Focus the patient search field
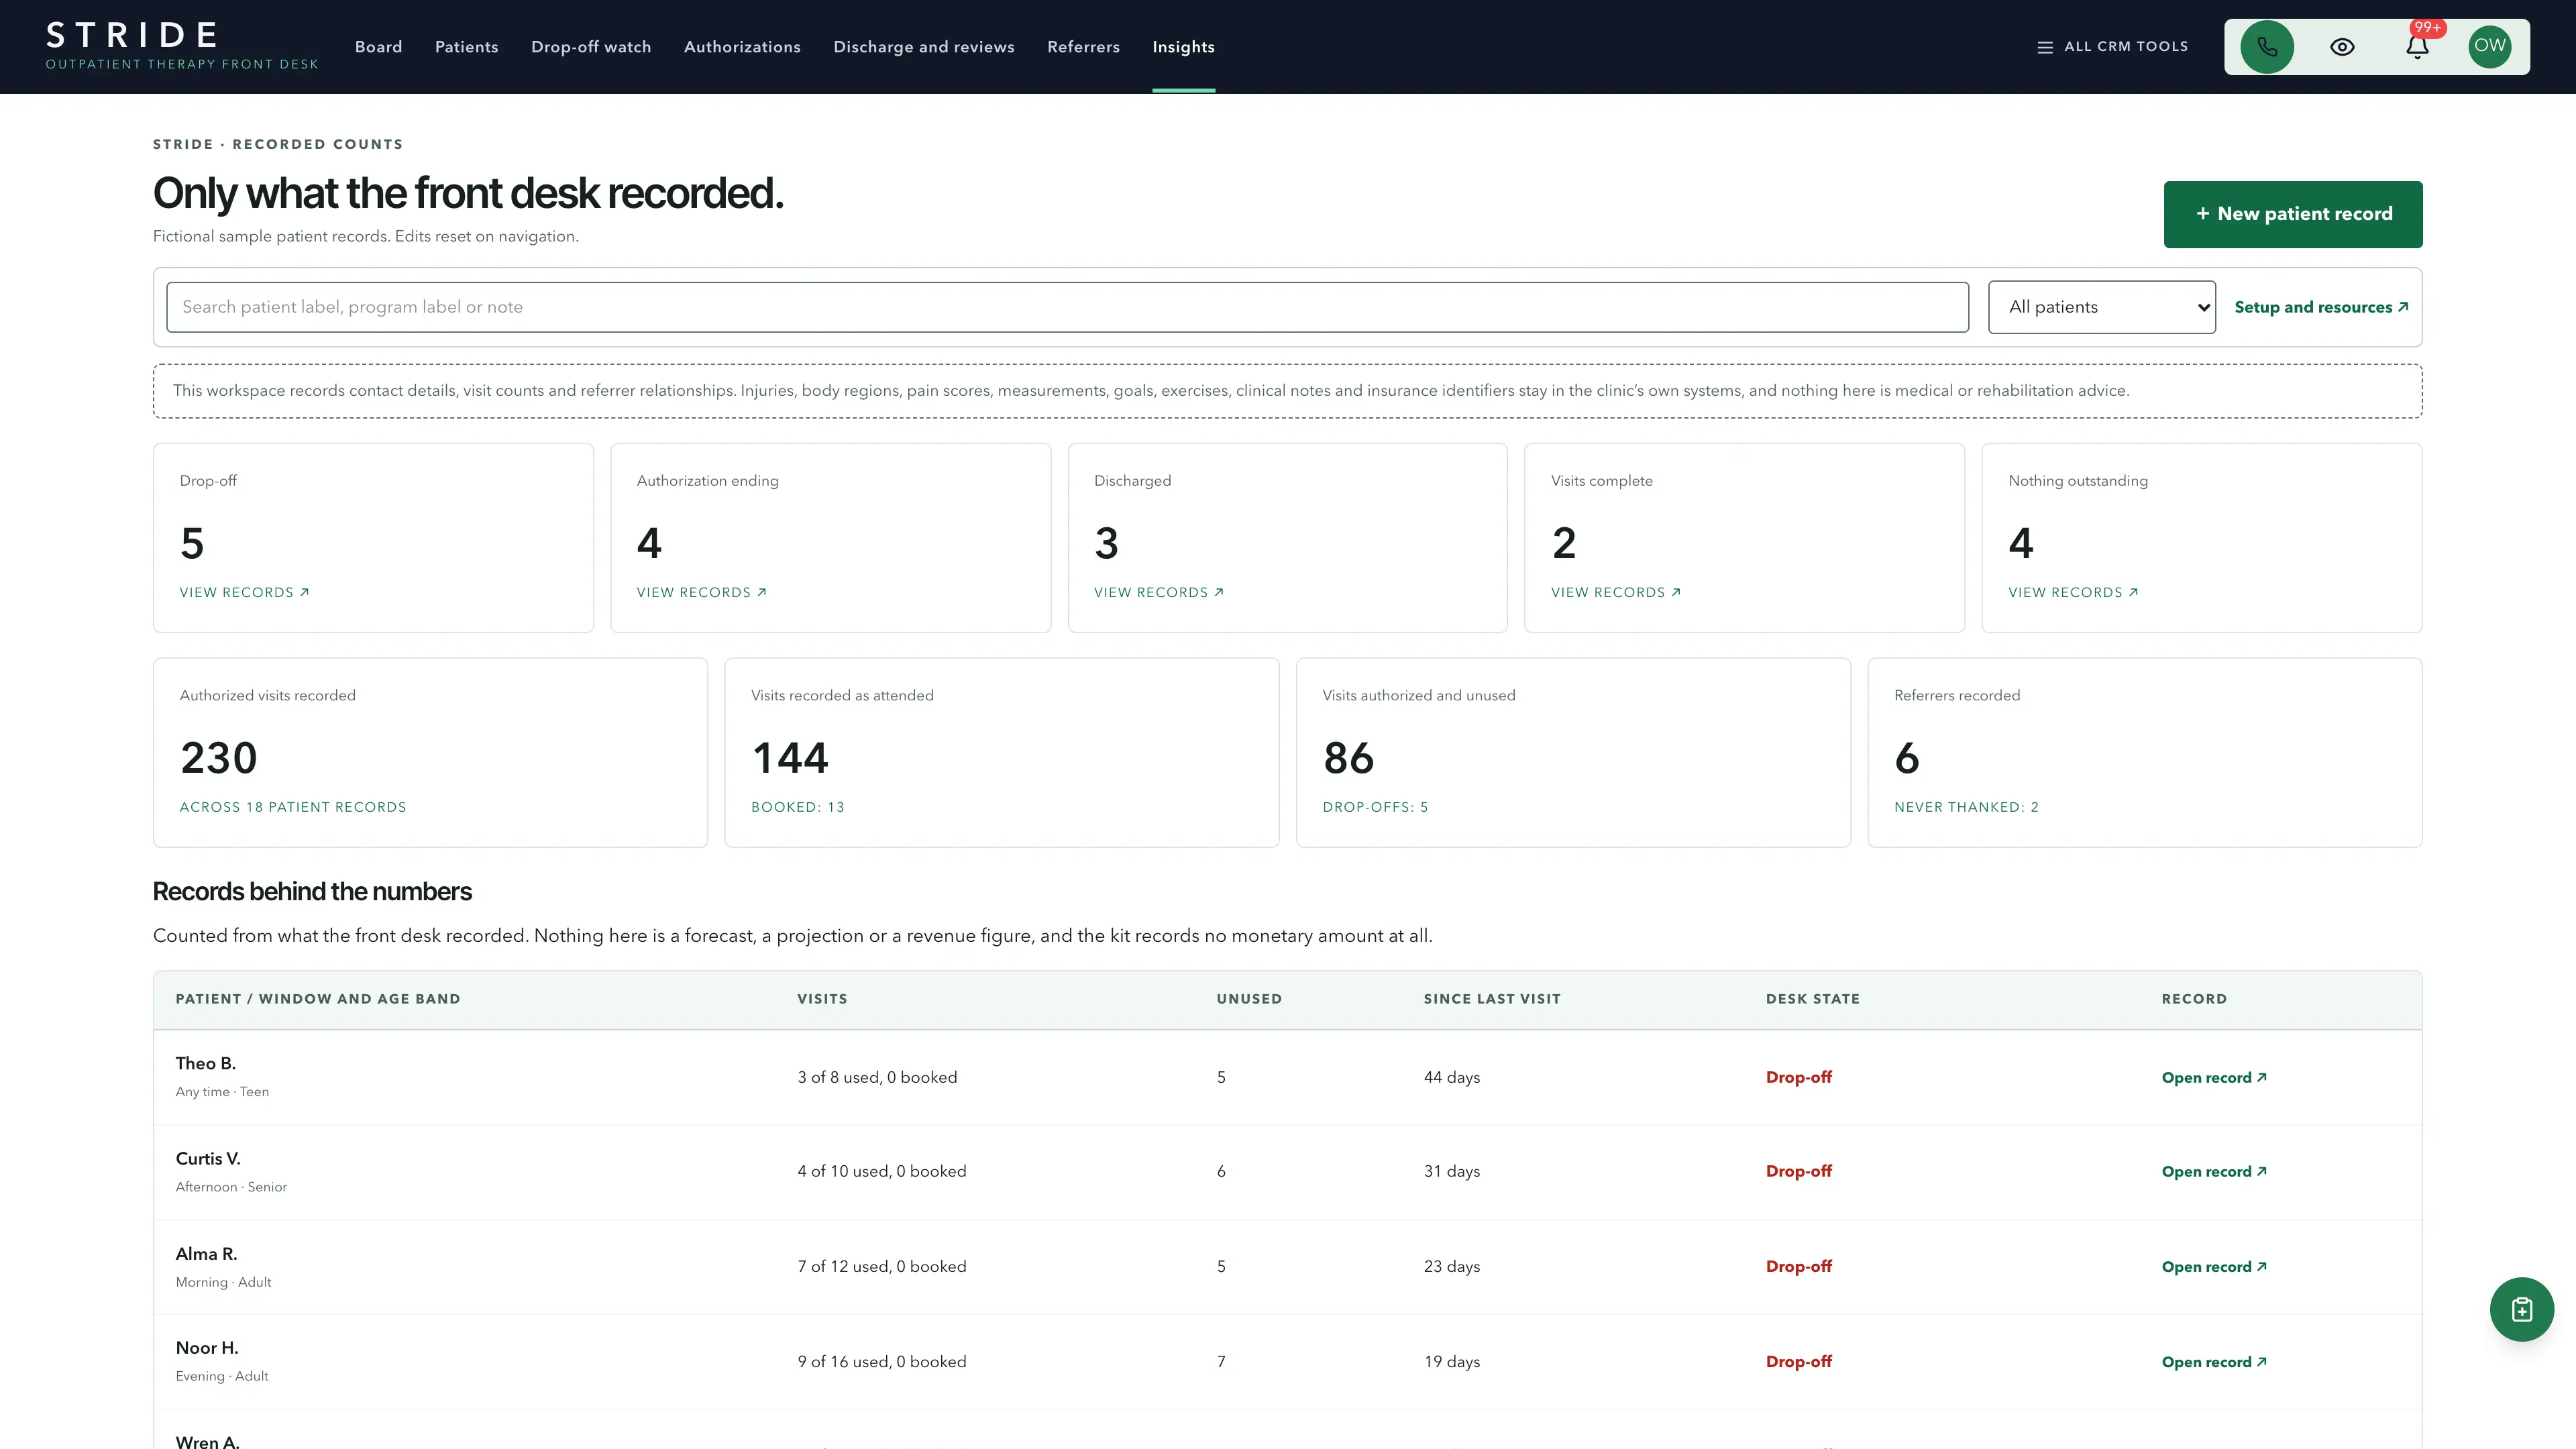Screen dimensions: 2576x1449 point(1067,307)
